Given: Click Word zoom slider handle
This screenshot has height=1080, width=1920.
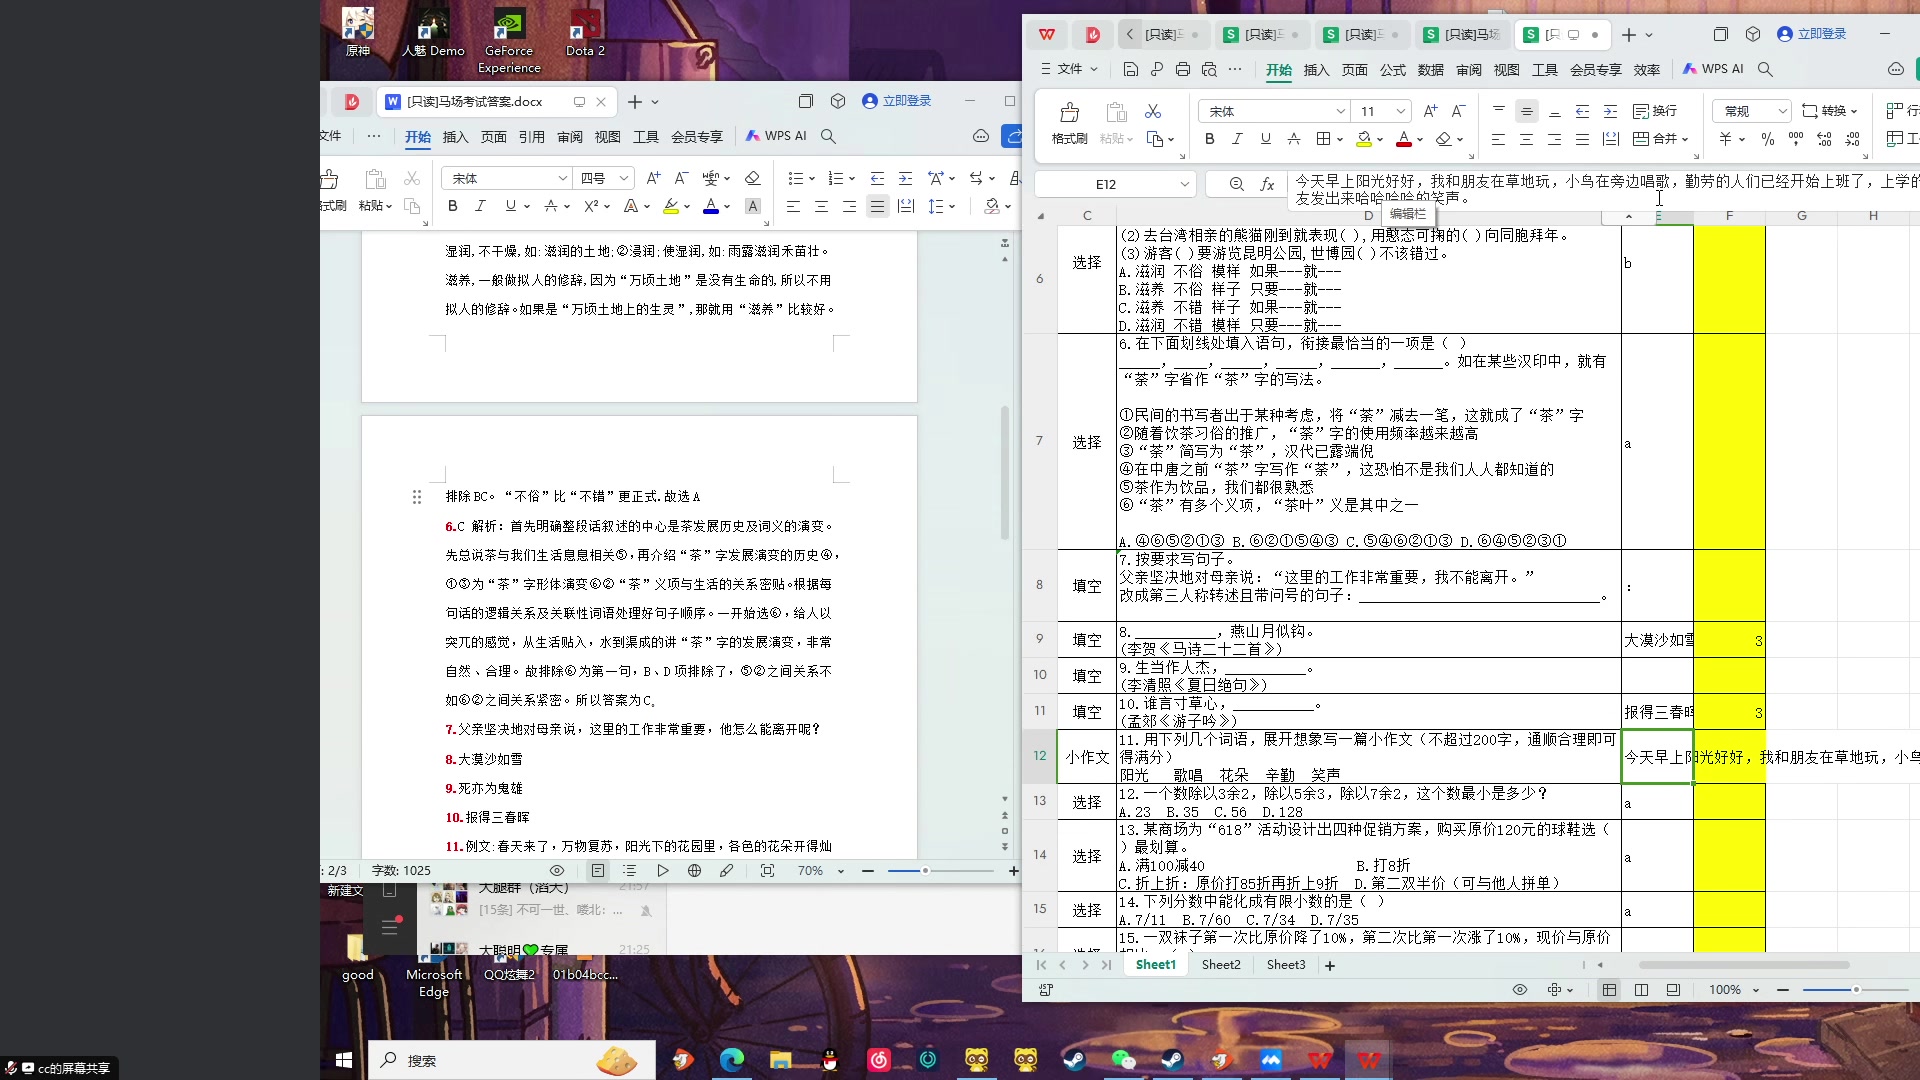Looking at the screenshot, I should coord(925,871).
